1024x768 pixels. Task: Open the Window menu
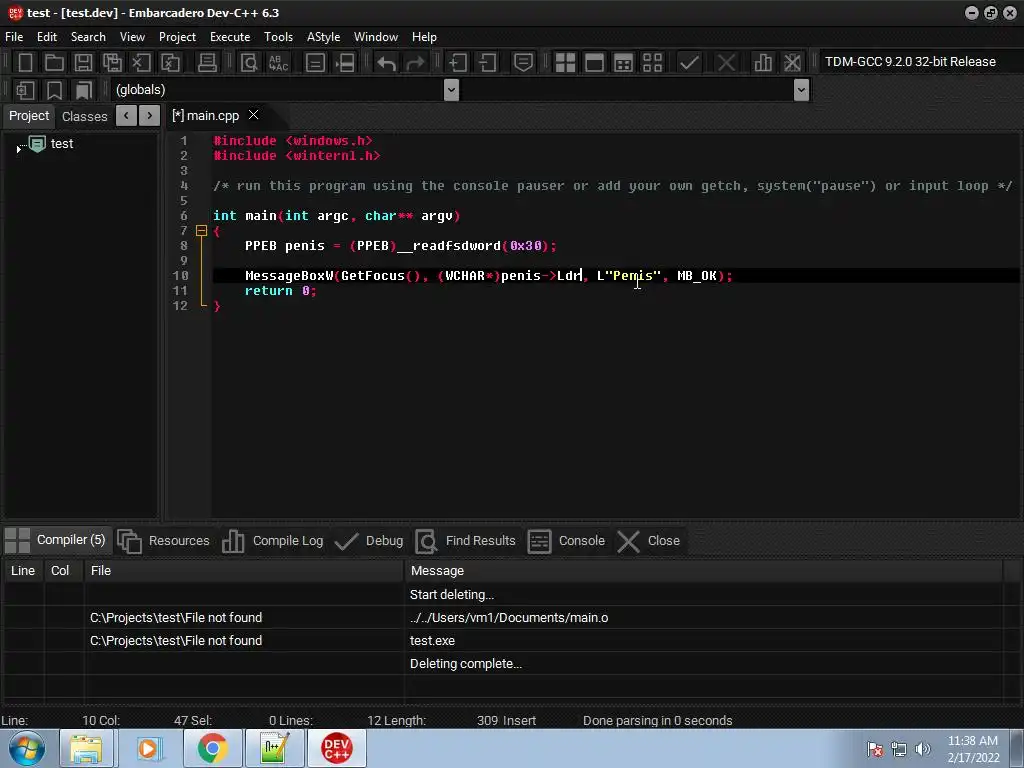click(376, 37)
